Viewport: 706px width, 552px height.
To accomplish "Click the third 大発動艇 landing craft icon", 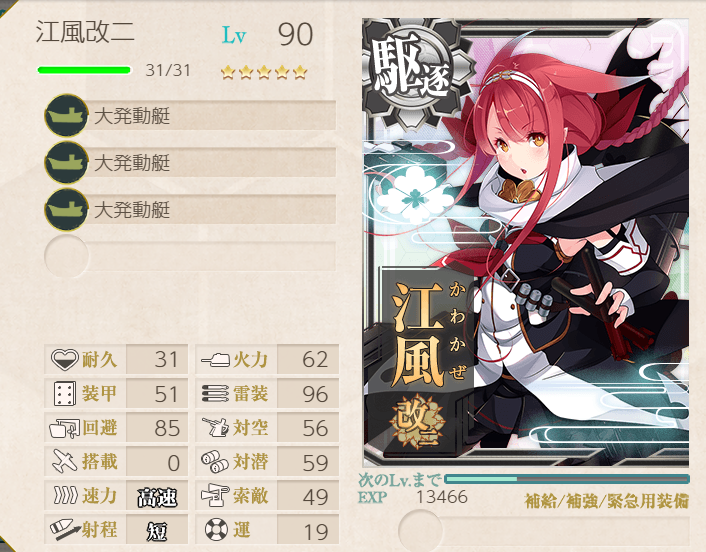I will point(66,209).
